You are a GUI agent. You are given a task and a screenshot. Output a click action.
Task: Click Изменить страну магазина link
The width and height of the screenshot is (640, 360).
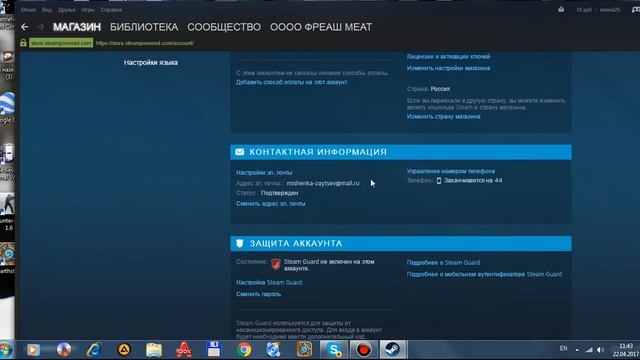(x=443, y=116)
